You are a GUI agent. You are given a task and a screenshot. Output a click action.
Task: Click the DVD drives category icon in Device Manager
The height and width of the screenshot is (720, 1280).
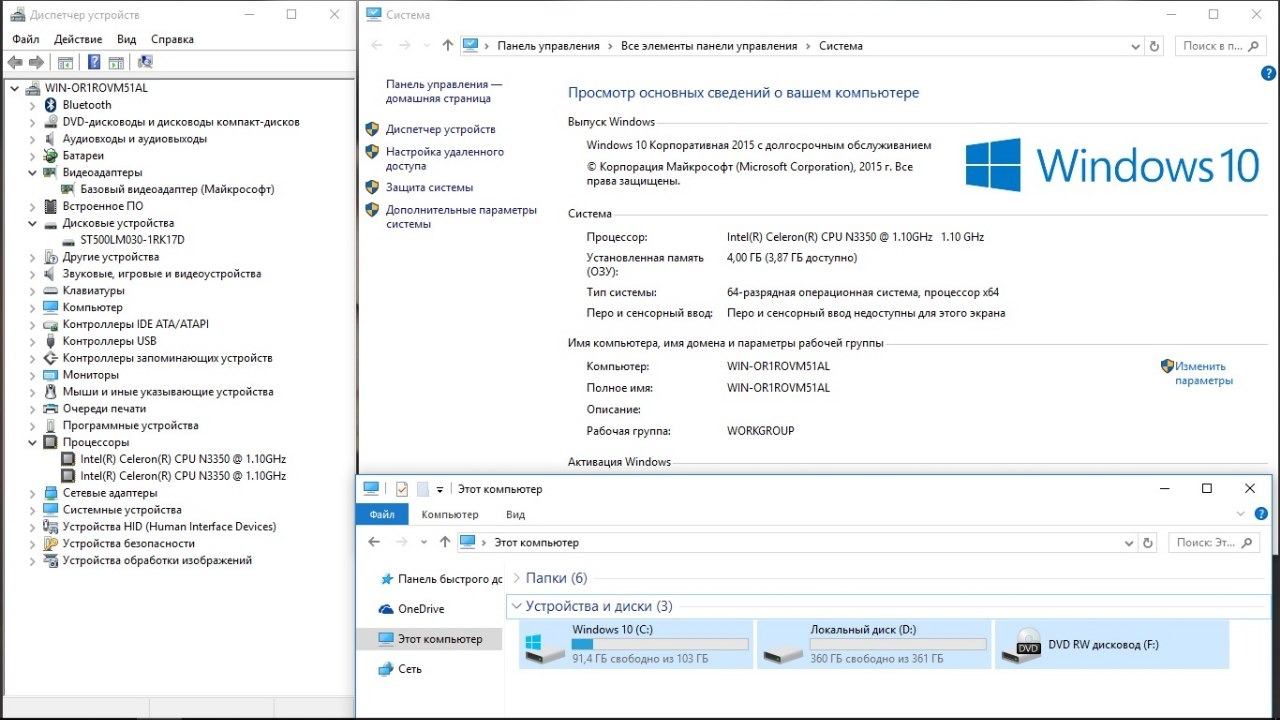click(x=51, y=121)
